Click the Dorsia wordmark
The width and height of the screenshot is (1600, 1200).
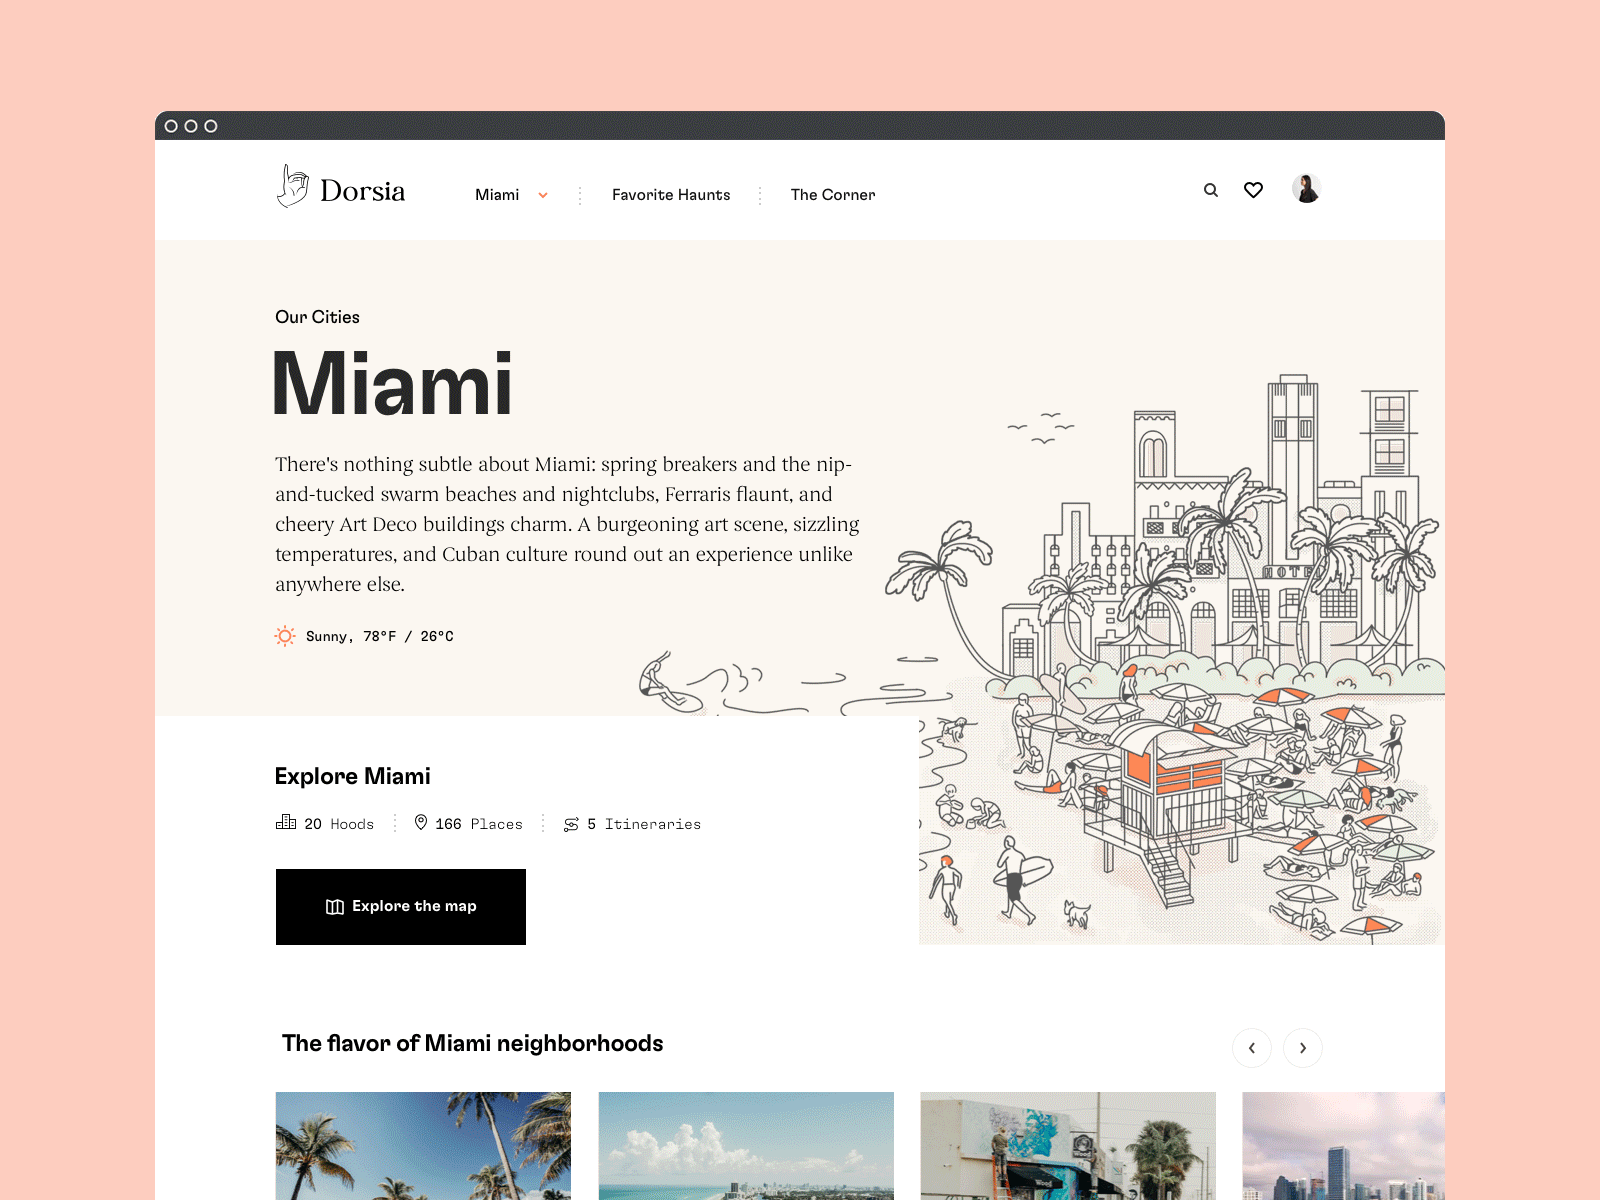(x=362, y=191)
